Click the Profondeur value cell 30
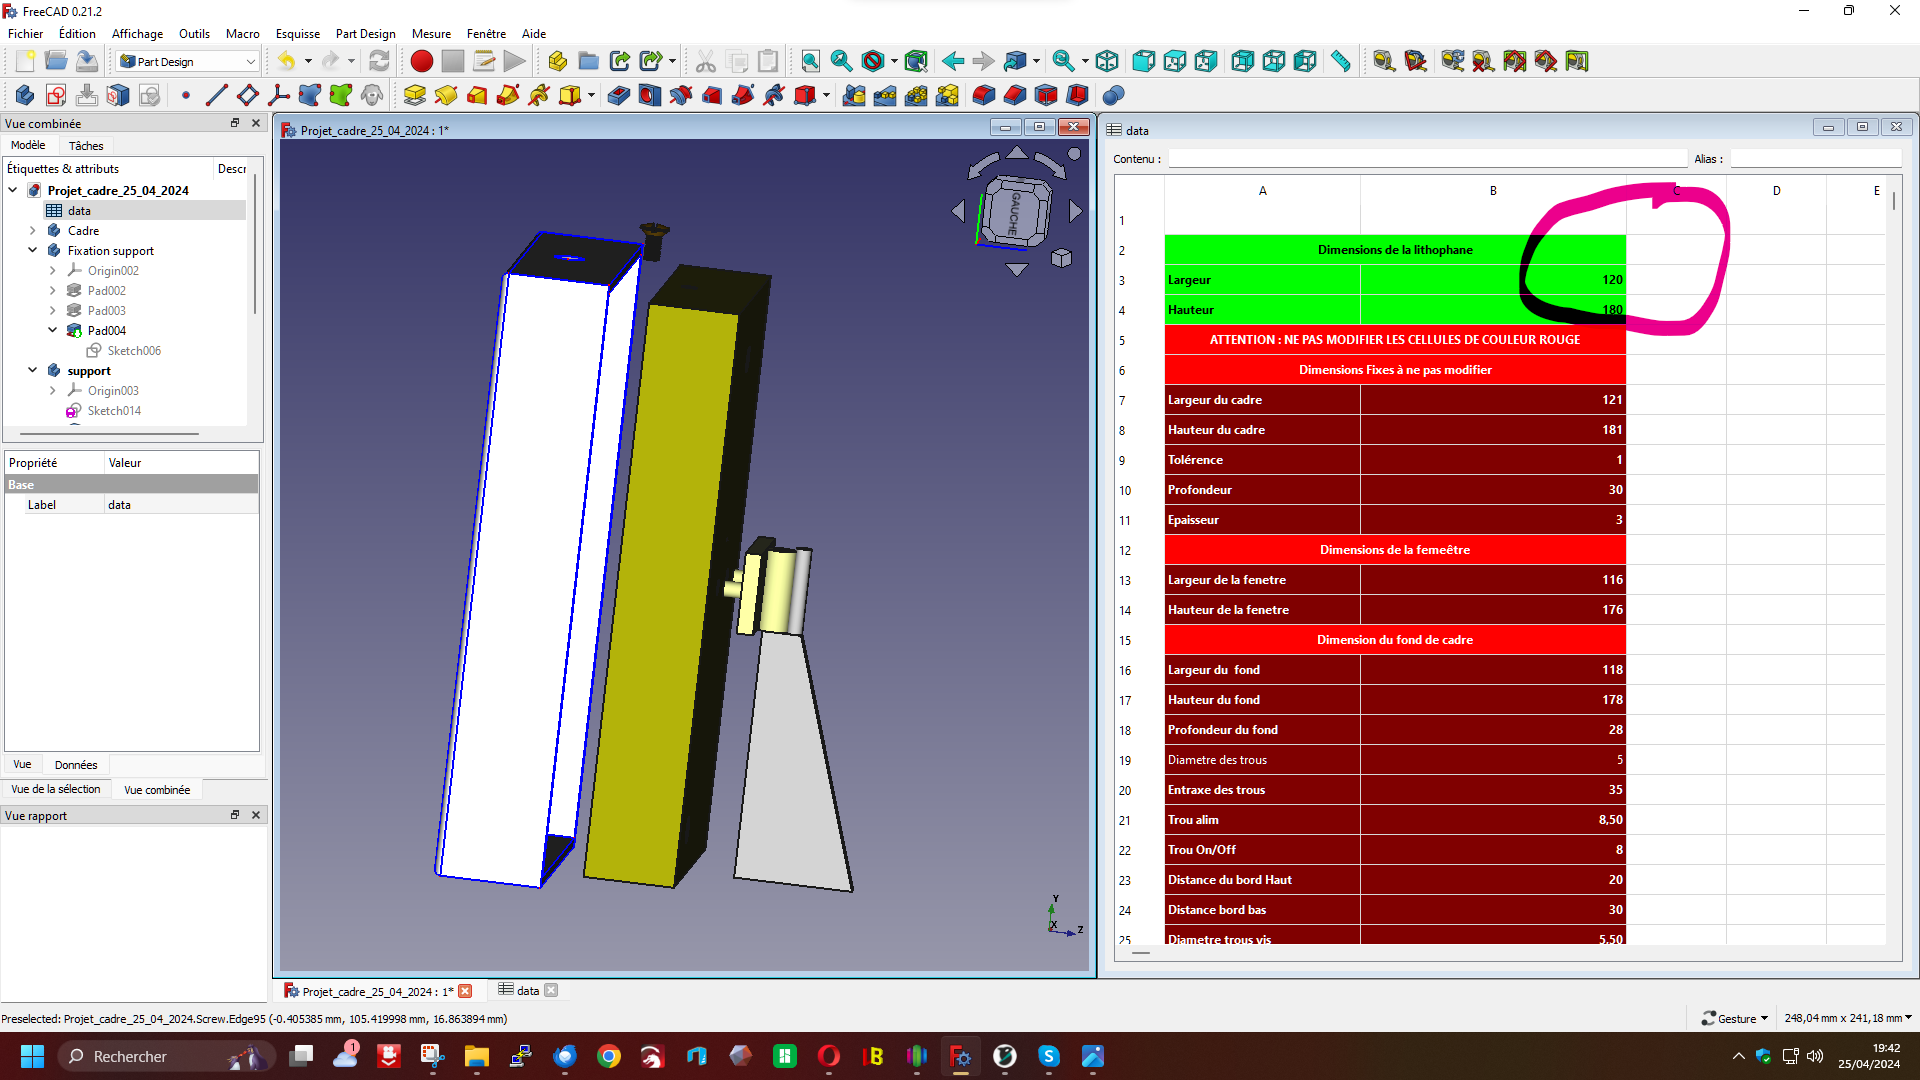The height and width of the screenshot is (1080, 1920). [1493, 489]
